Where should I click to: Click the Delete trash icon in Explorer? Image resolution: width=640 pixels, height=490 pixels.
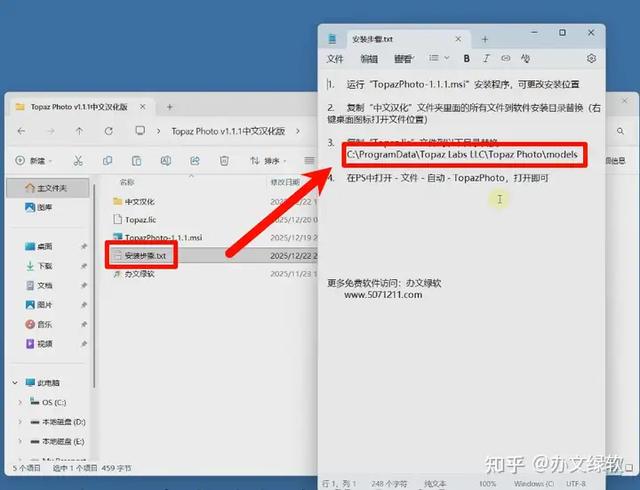(224, 161)
